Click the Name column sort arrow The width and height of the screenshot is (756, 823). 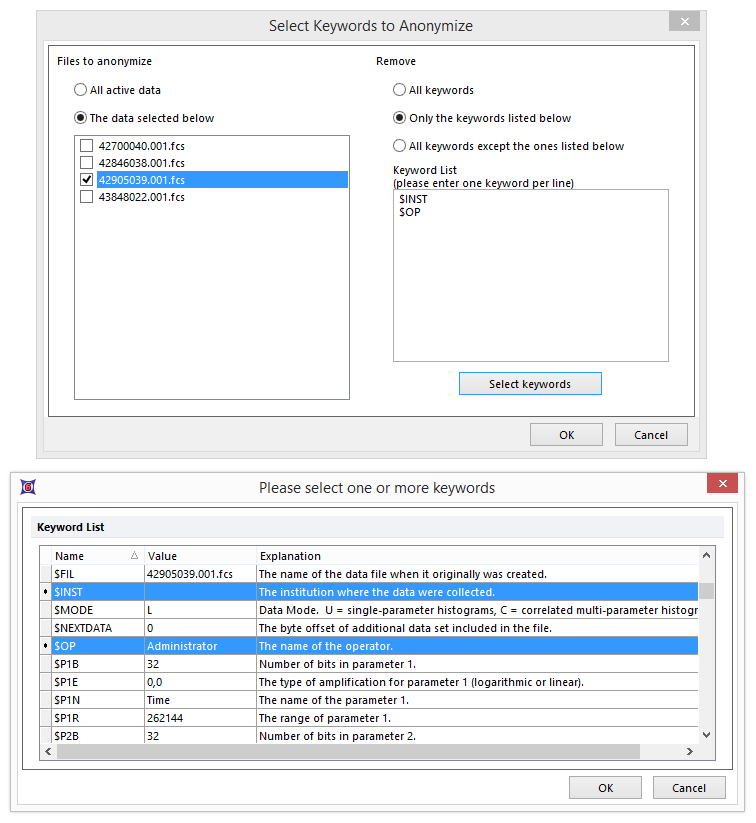(135, 556)
